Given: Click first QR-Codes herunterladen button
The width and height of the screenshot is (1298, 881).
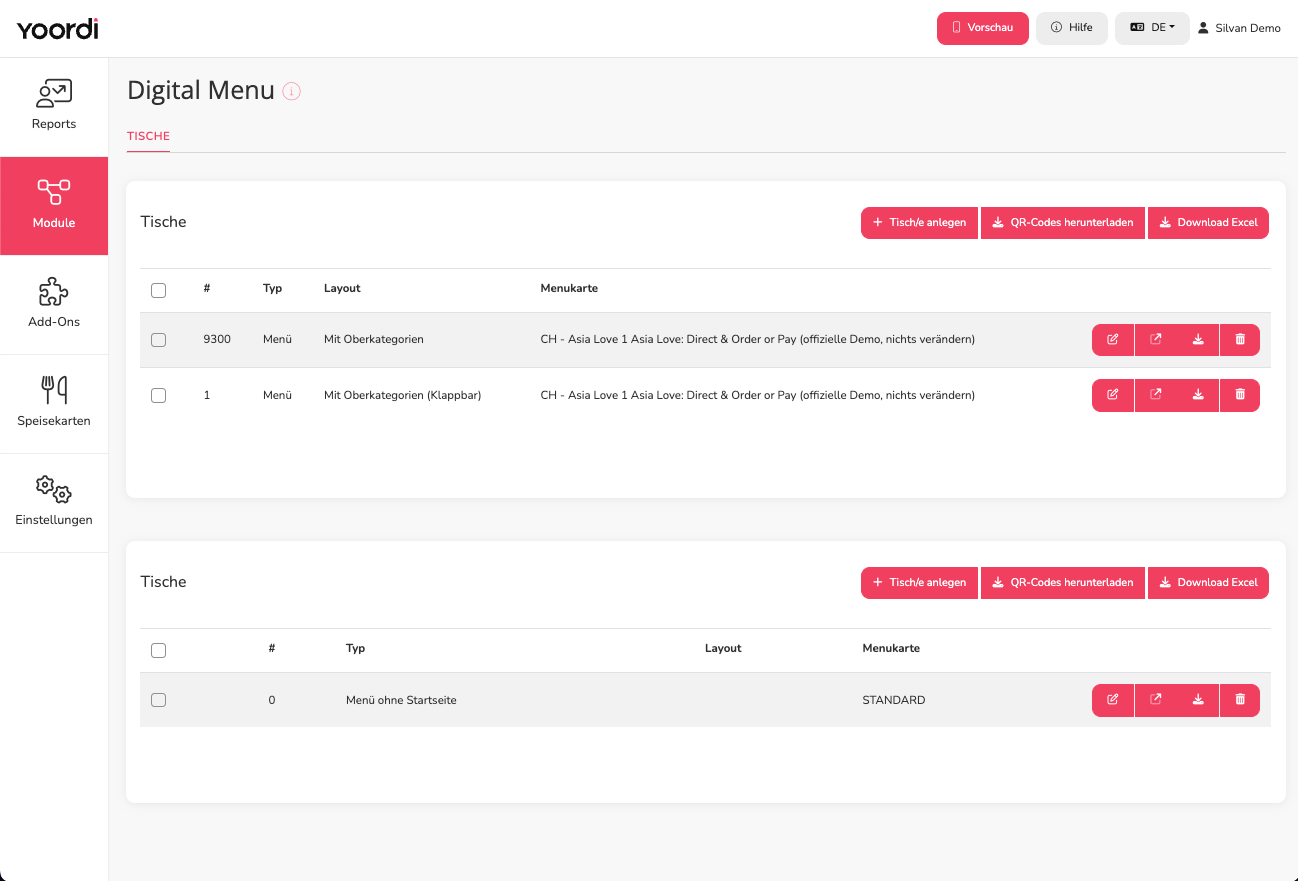Looking at the screenshot, I should click(1063, 222).
